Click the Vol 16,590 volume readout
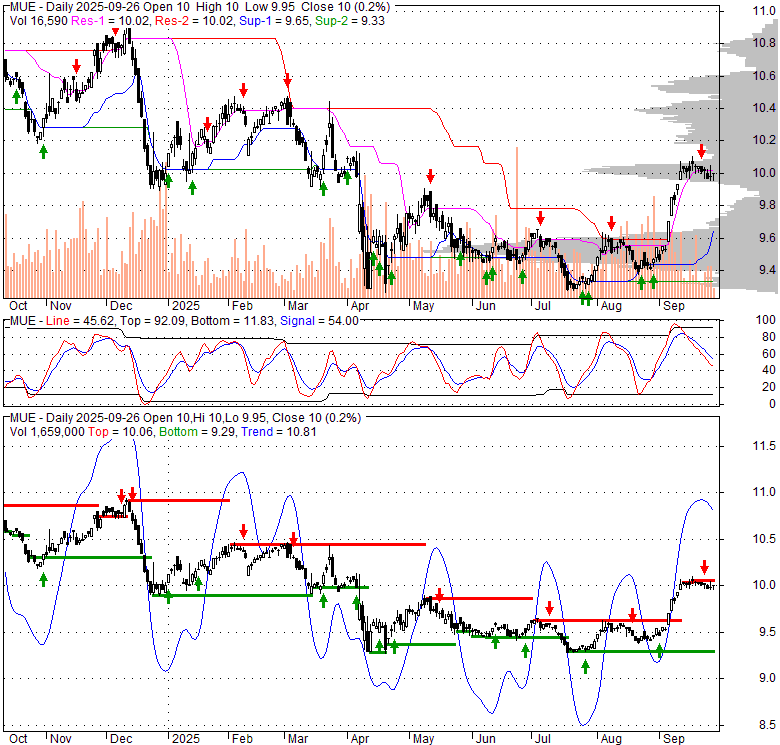Viewport: 780px width, 745px height. pyautogui.click(x=39, y=20)
